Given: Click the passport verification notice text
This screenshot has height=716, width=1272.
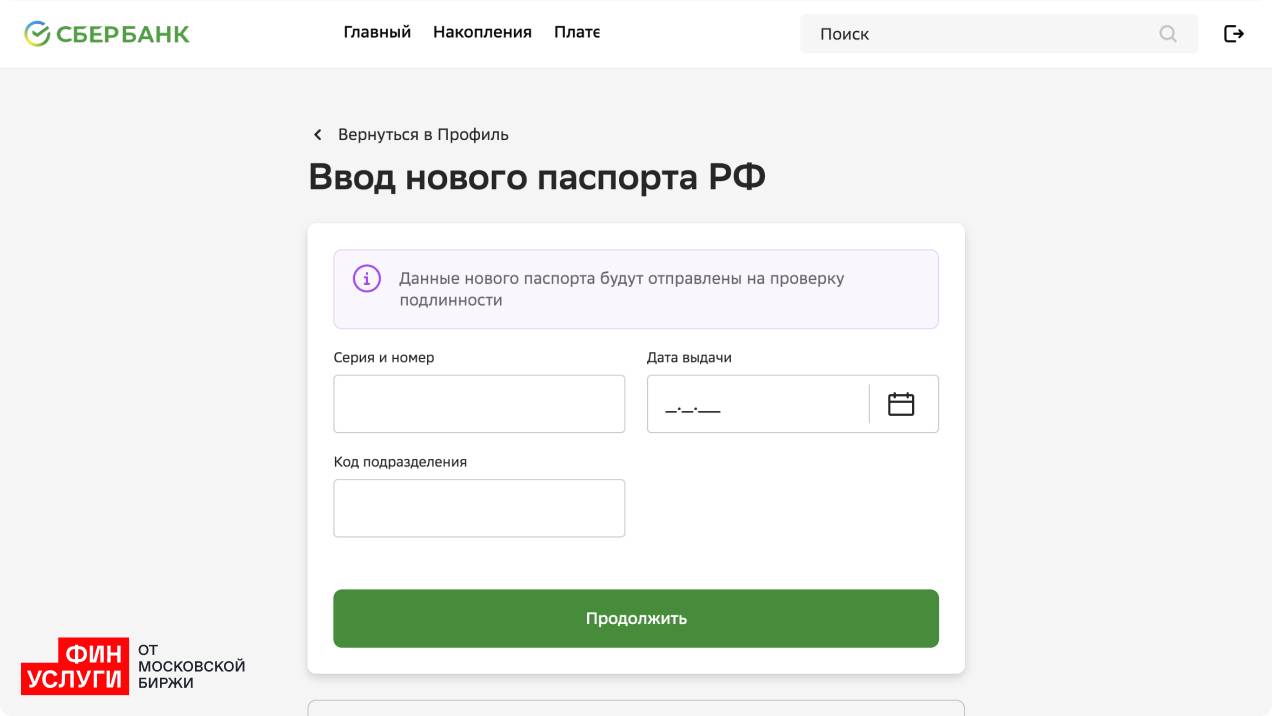Looking at the screenshot, I should pyautogui.click(x=621, y=289).
